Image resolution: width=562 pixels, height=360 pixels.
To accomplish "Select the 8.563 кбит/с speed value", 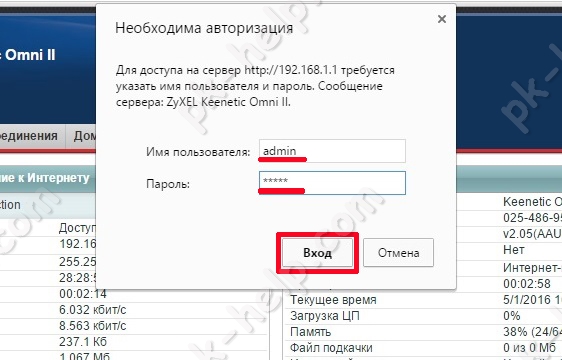I will pos(93,326).
